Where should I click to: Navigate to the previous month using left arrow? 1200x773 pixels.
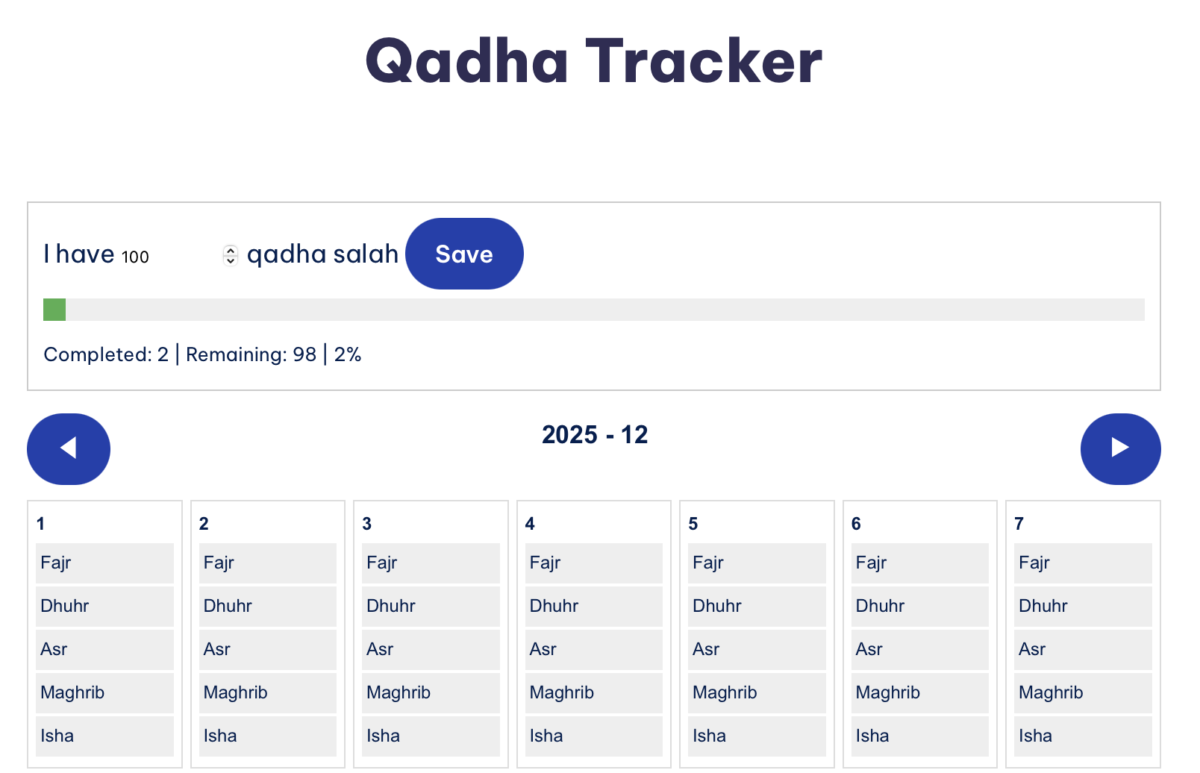pyautogui.click(x=68, y=449)
